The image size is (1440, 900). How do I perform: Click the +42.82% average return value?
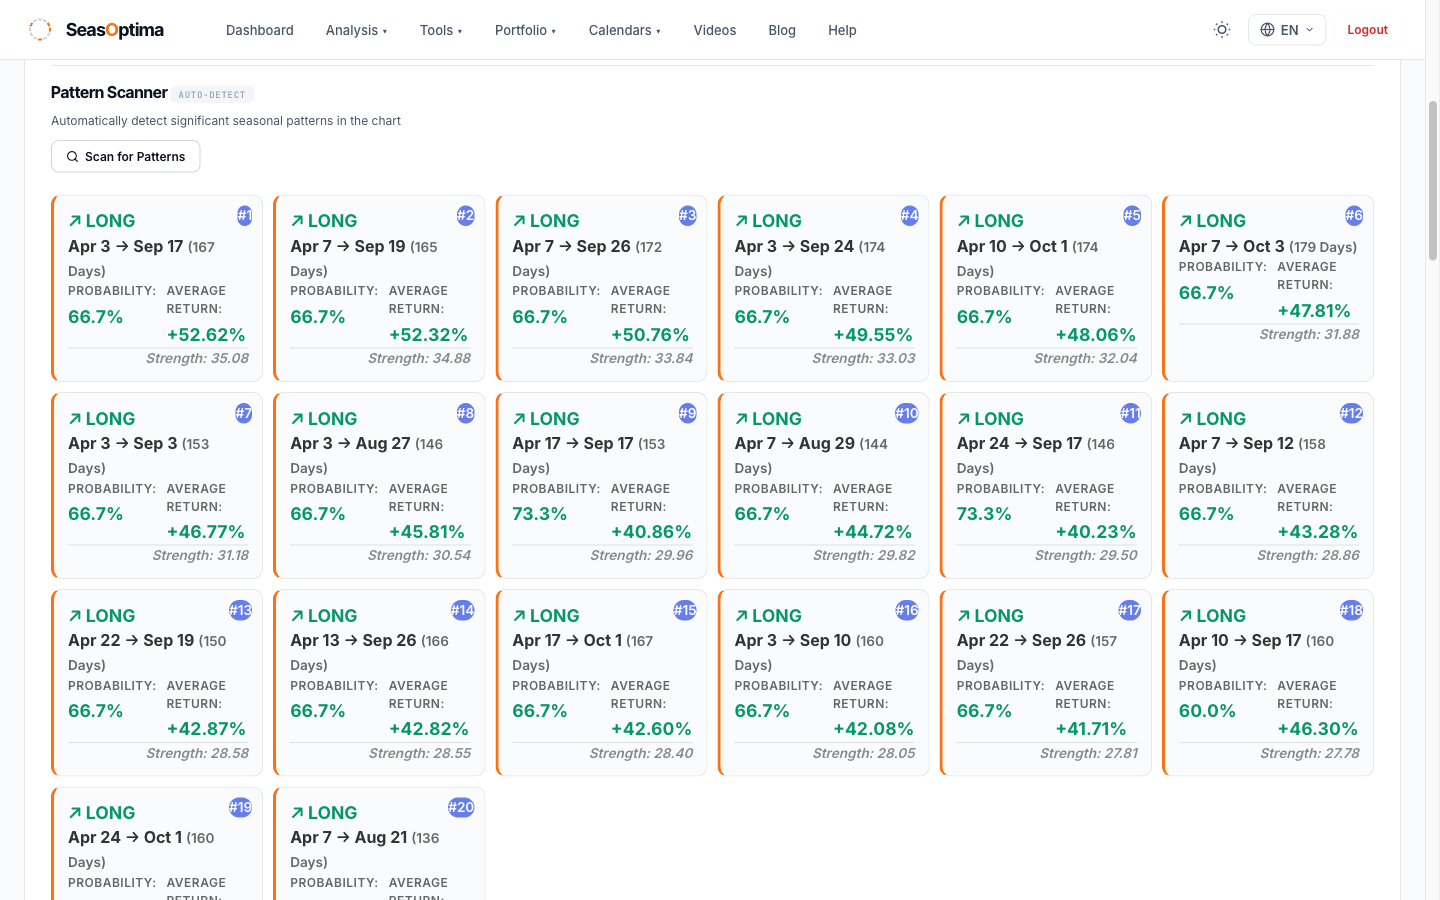click(428, 729)
